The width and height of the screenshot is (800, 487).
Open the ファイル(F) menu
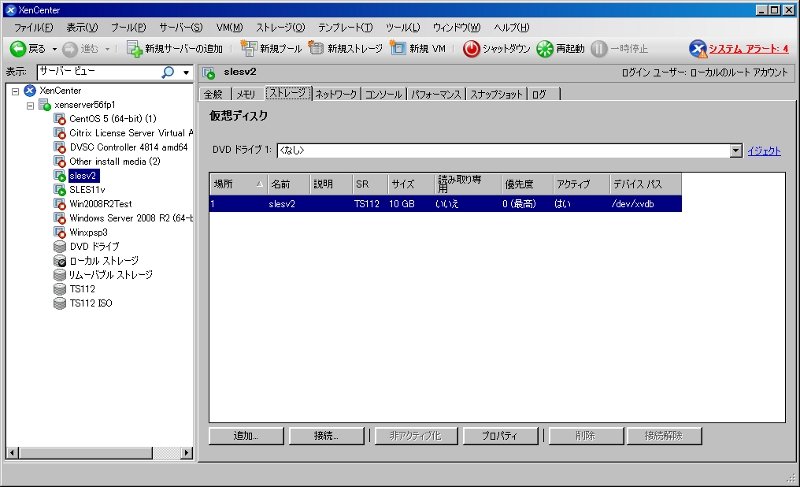(34, 28)
